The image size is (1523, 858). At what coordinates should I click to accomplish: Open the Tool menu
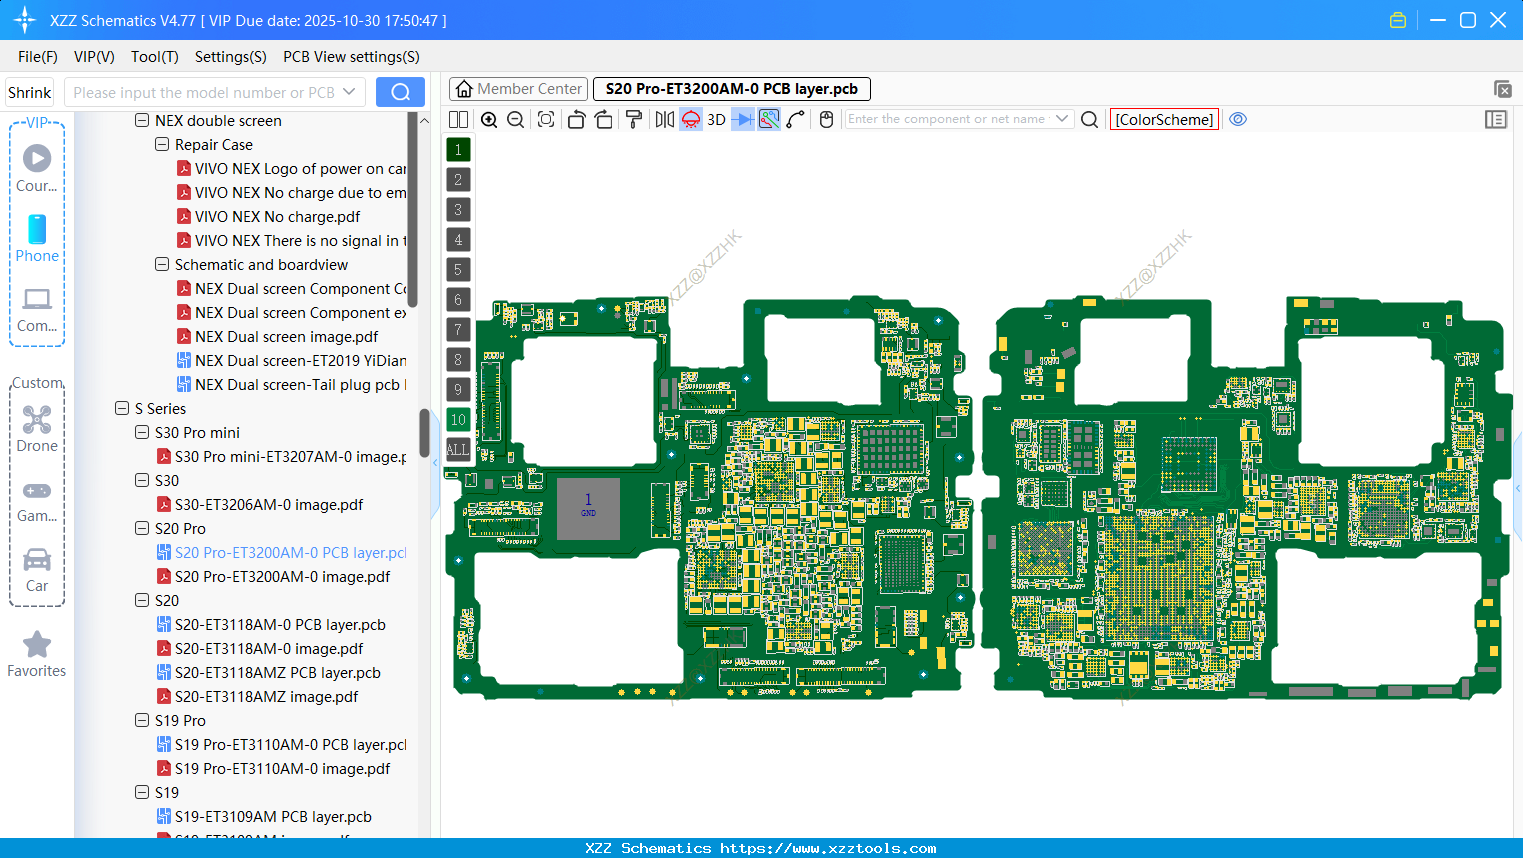pos(154,57)
